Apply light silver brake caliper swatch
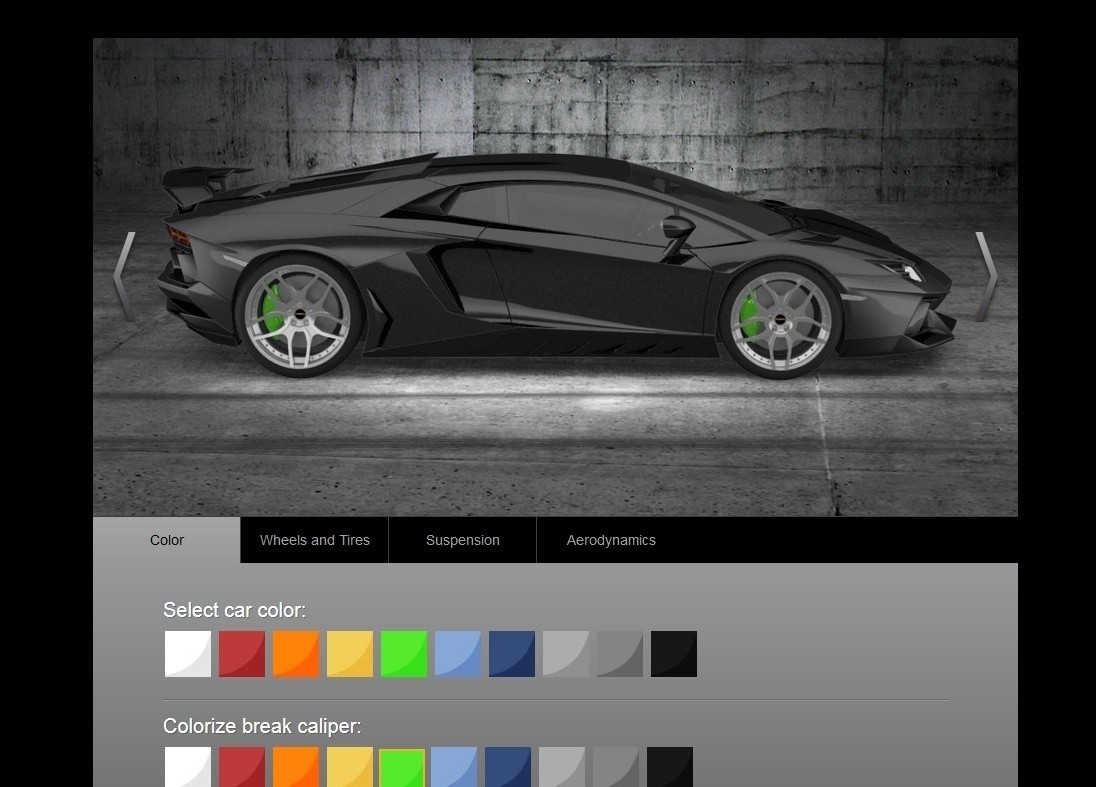This screenshot has height=787, width=1096. point(561,767)
